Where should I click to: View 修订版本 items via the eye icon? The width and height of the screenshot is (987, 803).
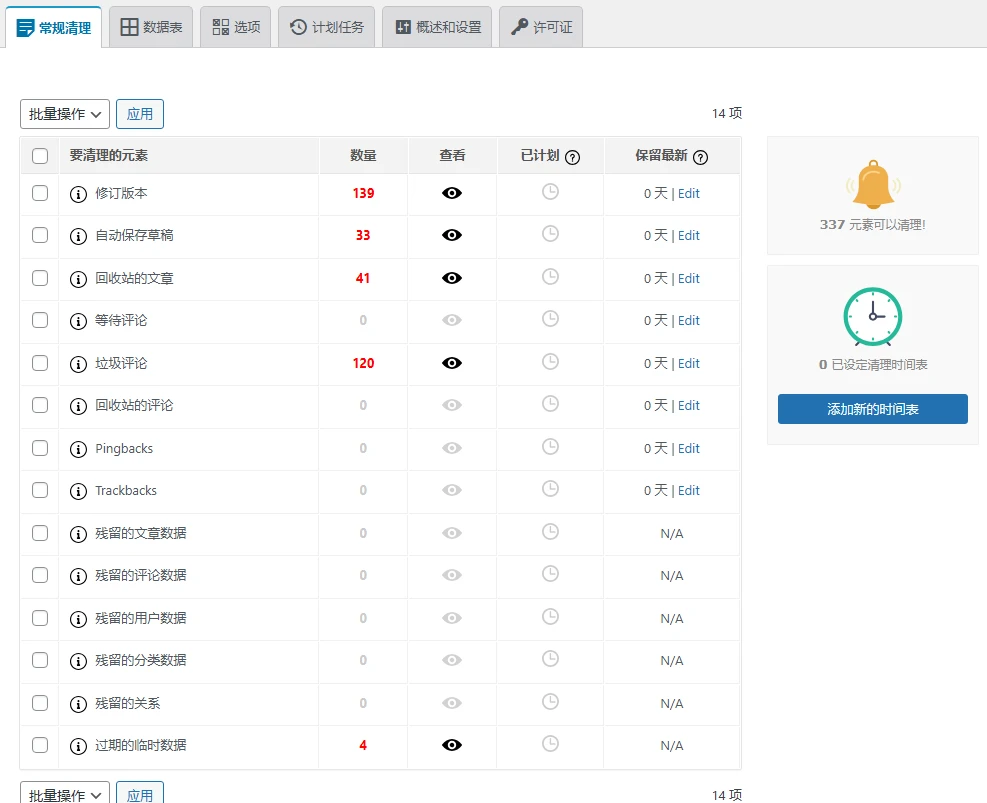click(451, 192)
